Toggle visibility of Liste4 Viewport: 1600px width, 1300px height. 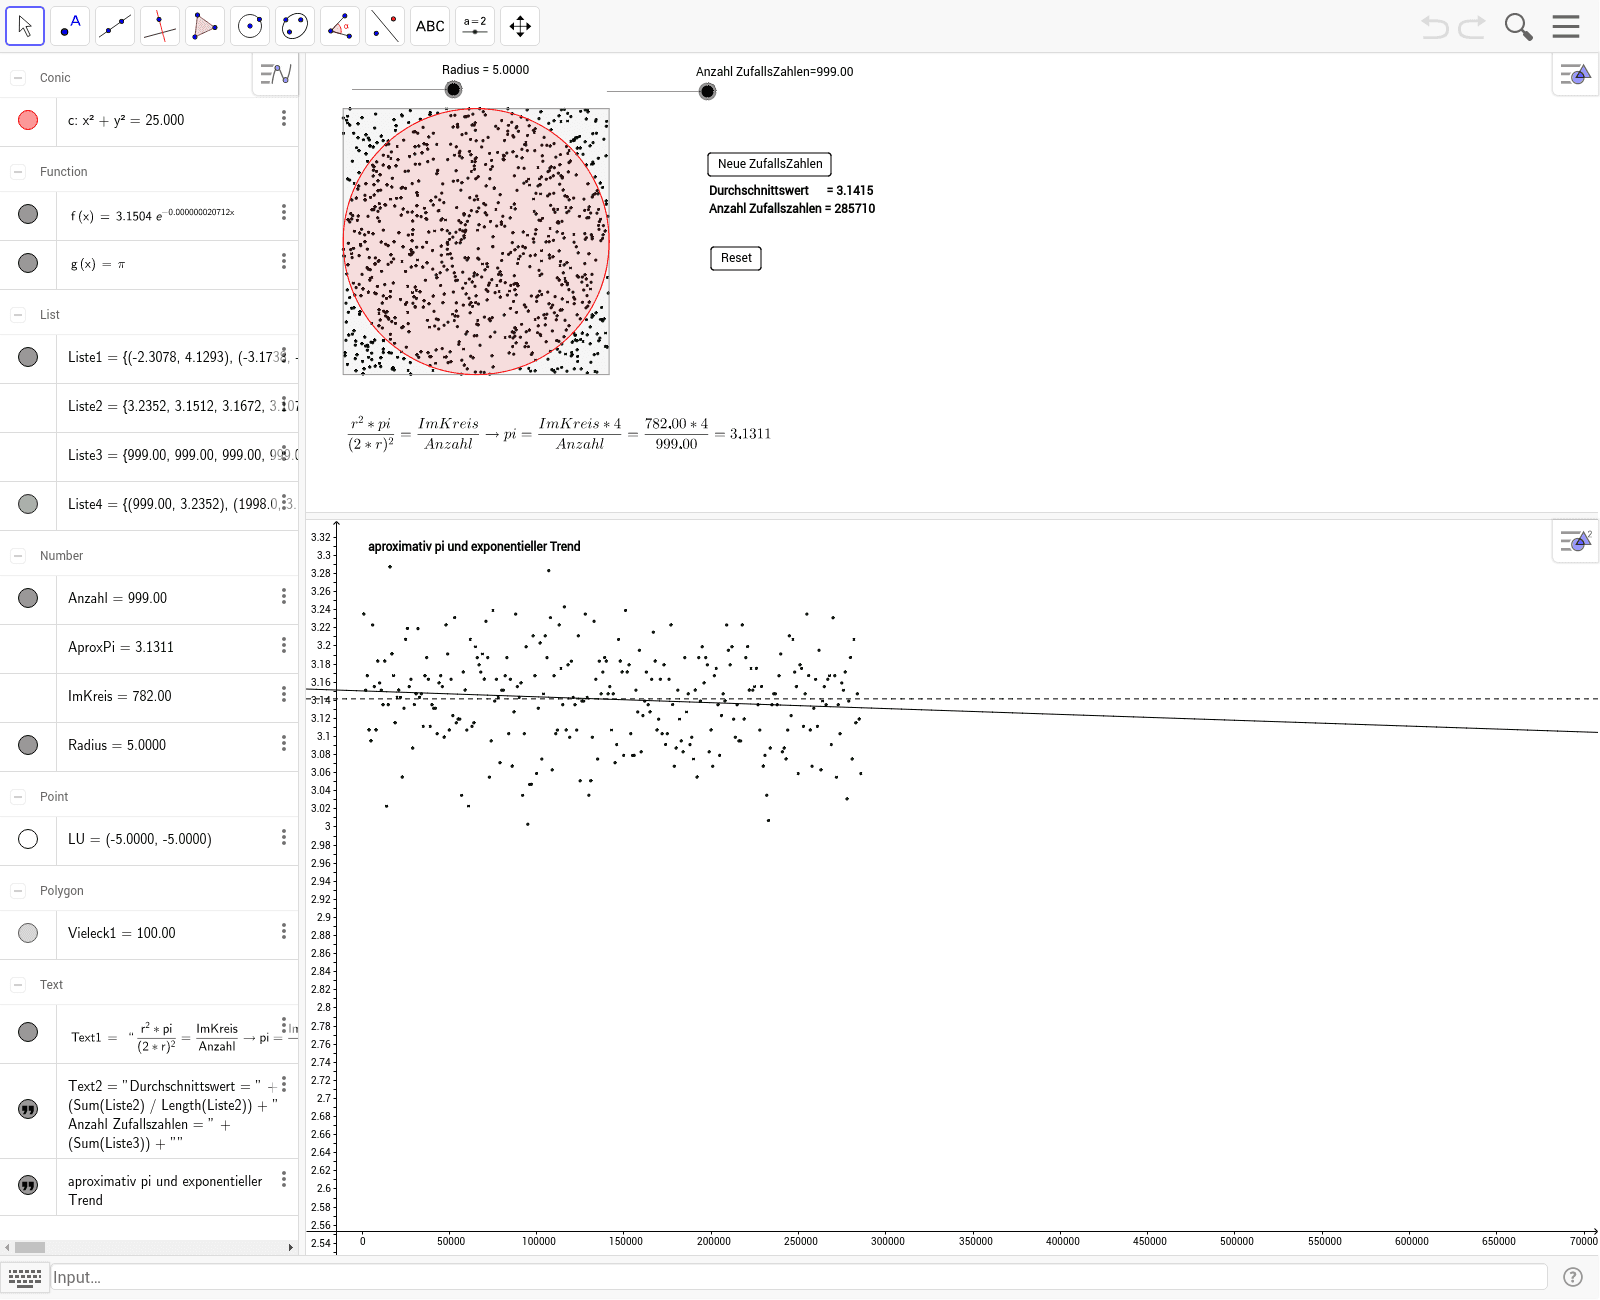pyautogui.click(x=28, y=504)
